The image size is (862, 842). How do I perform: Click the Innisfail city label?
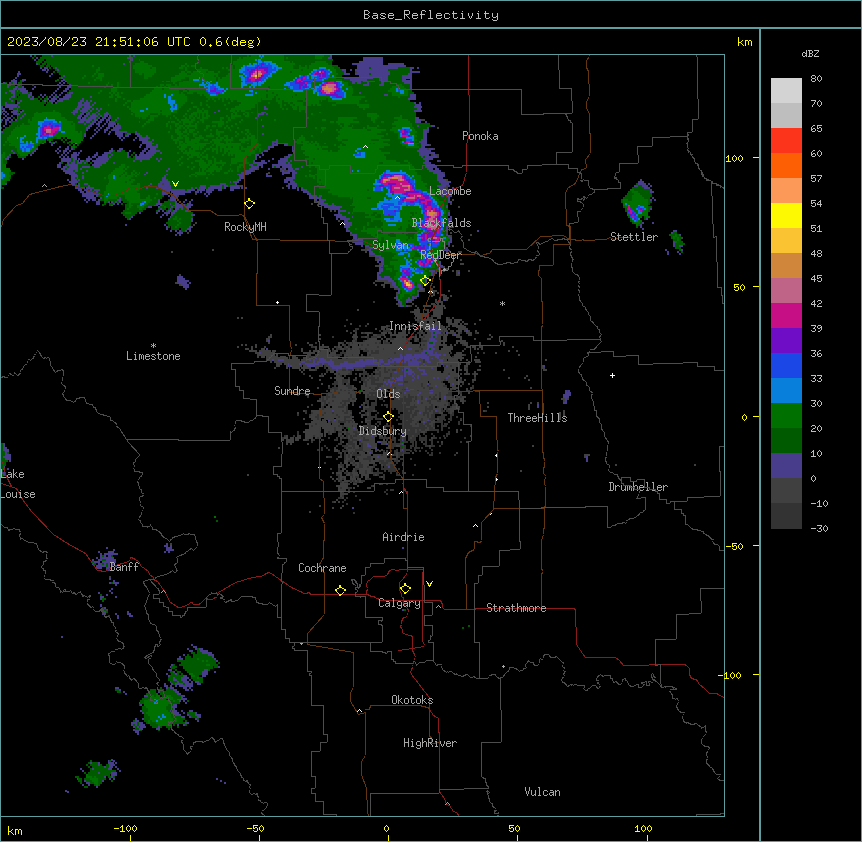tap(415, 326)
